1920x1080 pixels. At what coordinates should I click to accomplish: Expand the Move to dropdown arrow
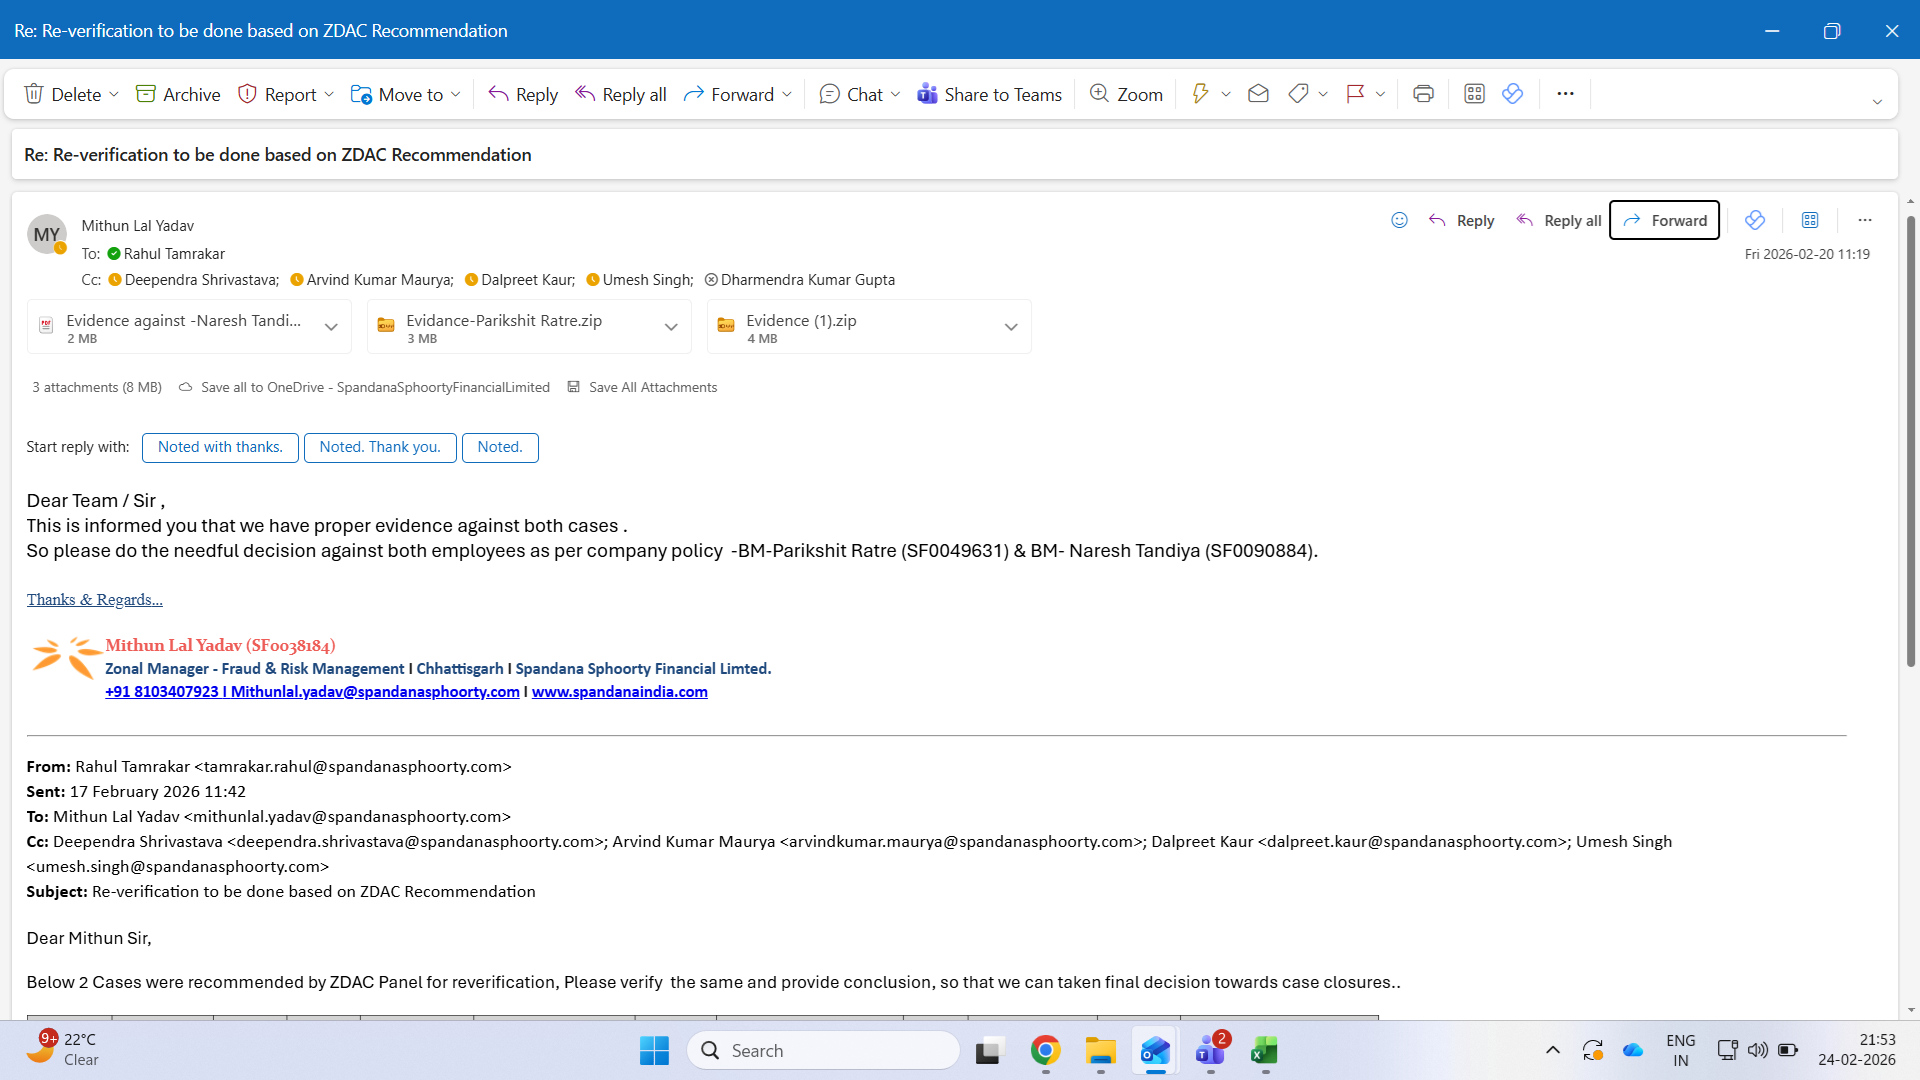coord(456,94)
